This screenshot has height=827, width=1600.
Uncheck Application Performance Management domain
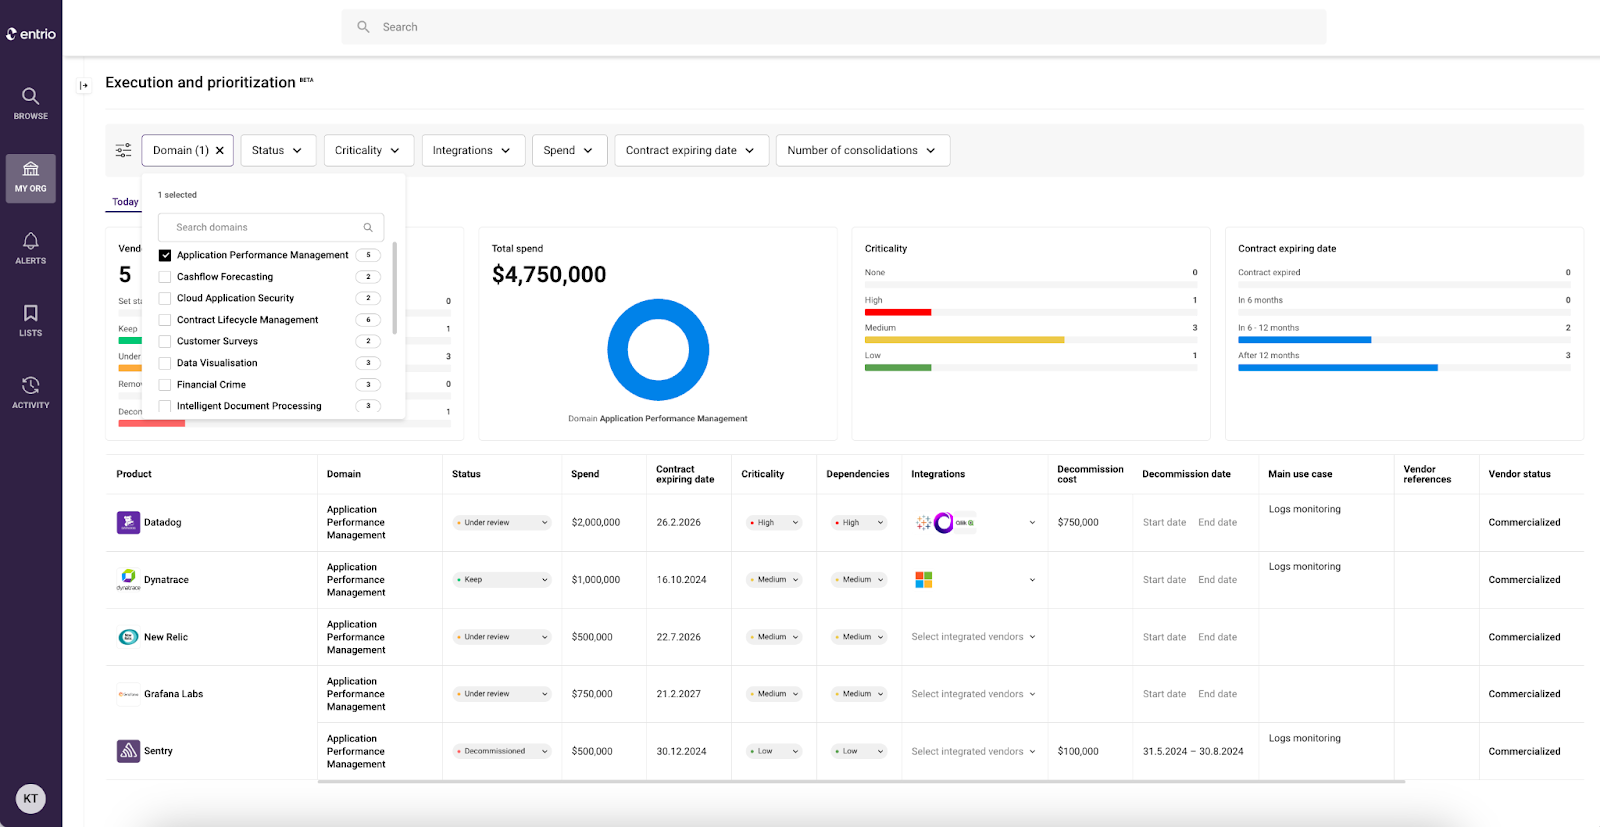165,255
